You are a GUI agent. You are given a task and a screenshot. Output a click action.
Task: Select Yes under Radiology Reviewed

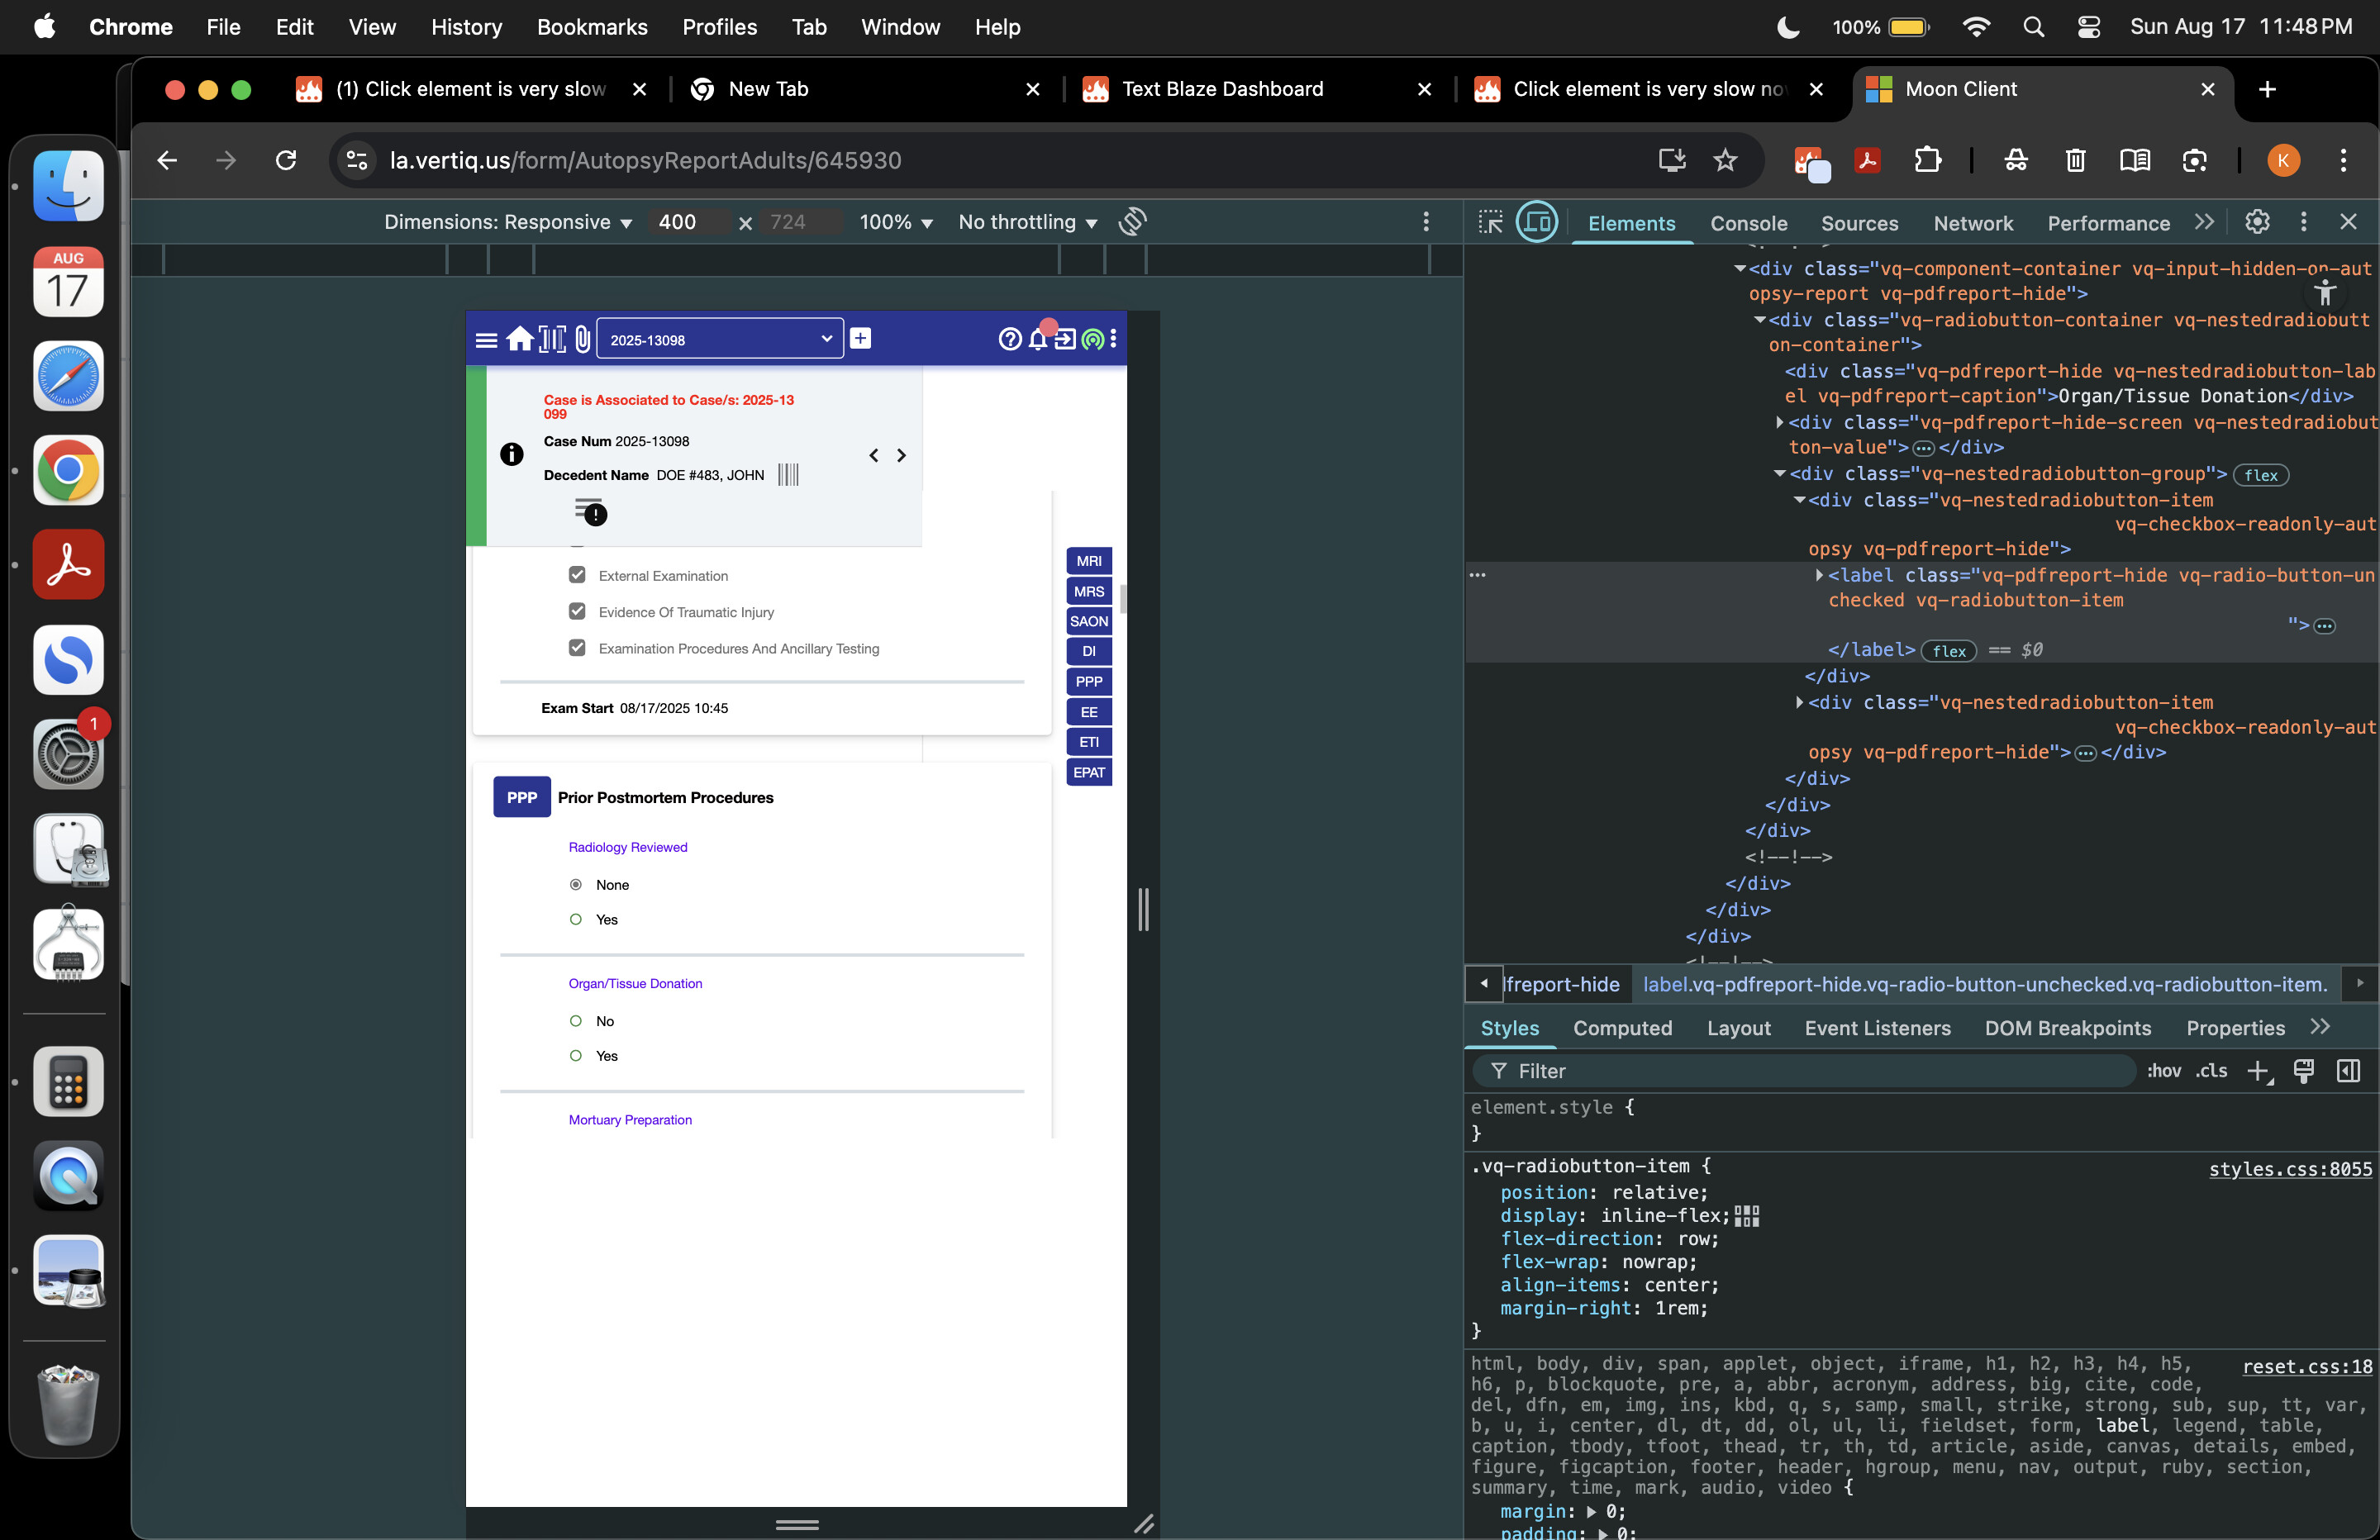[576, 919]
